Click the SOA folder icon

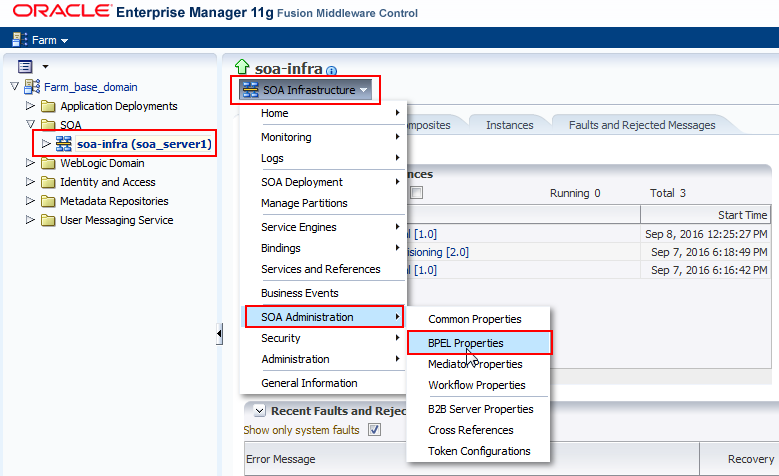pyautogui.click(x=48, y=124)
